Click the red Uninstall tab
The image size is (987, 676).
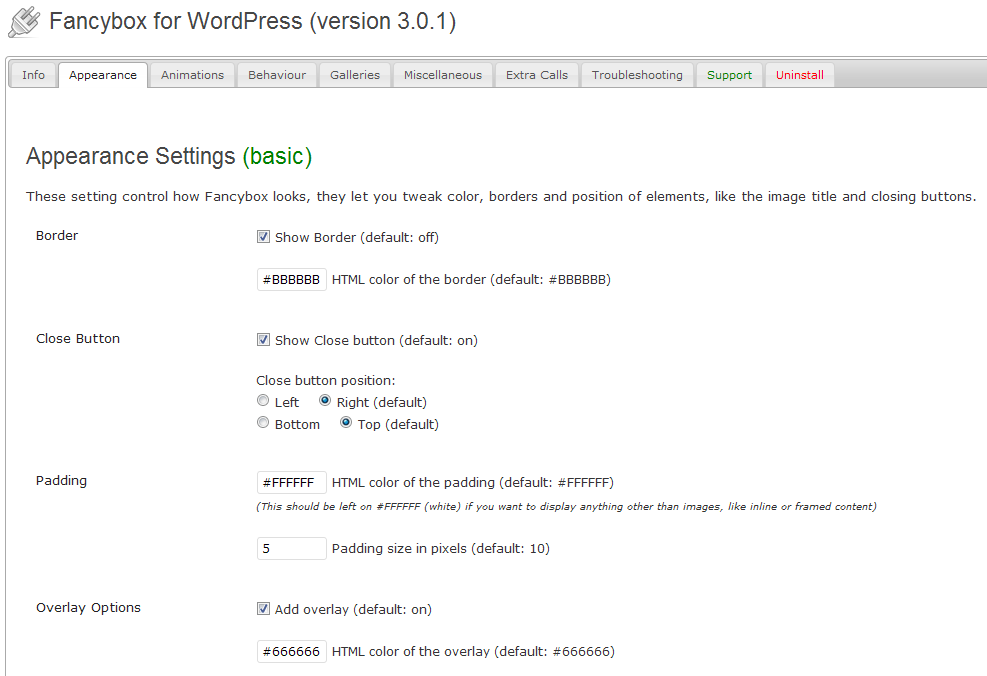click(x=799, y=75)
